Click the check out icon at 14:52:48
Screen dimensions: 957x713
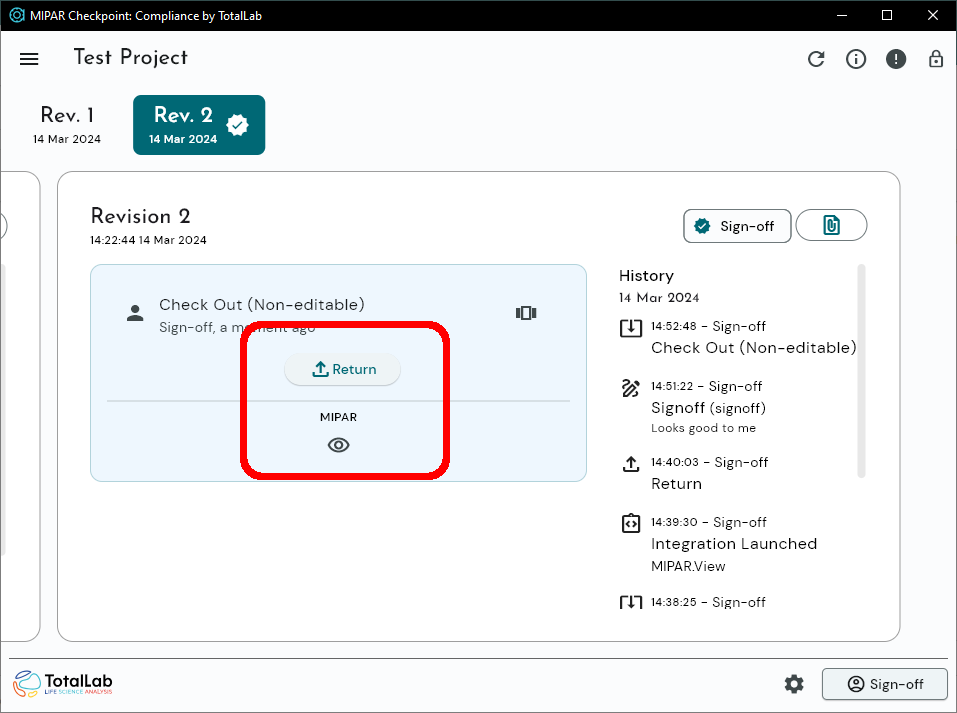tap(630, 328)
